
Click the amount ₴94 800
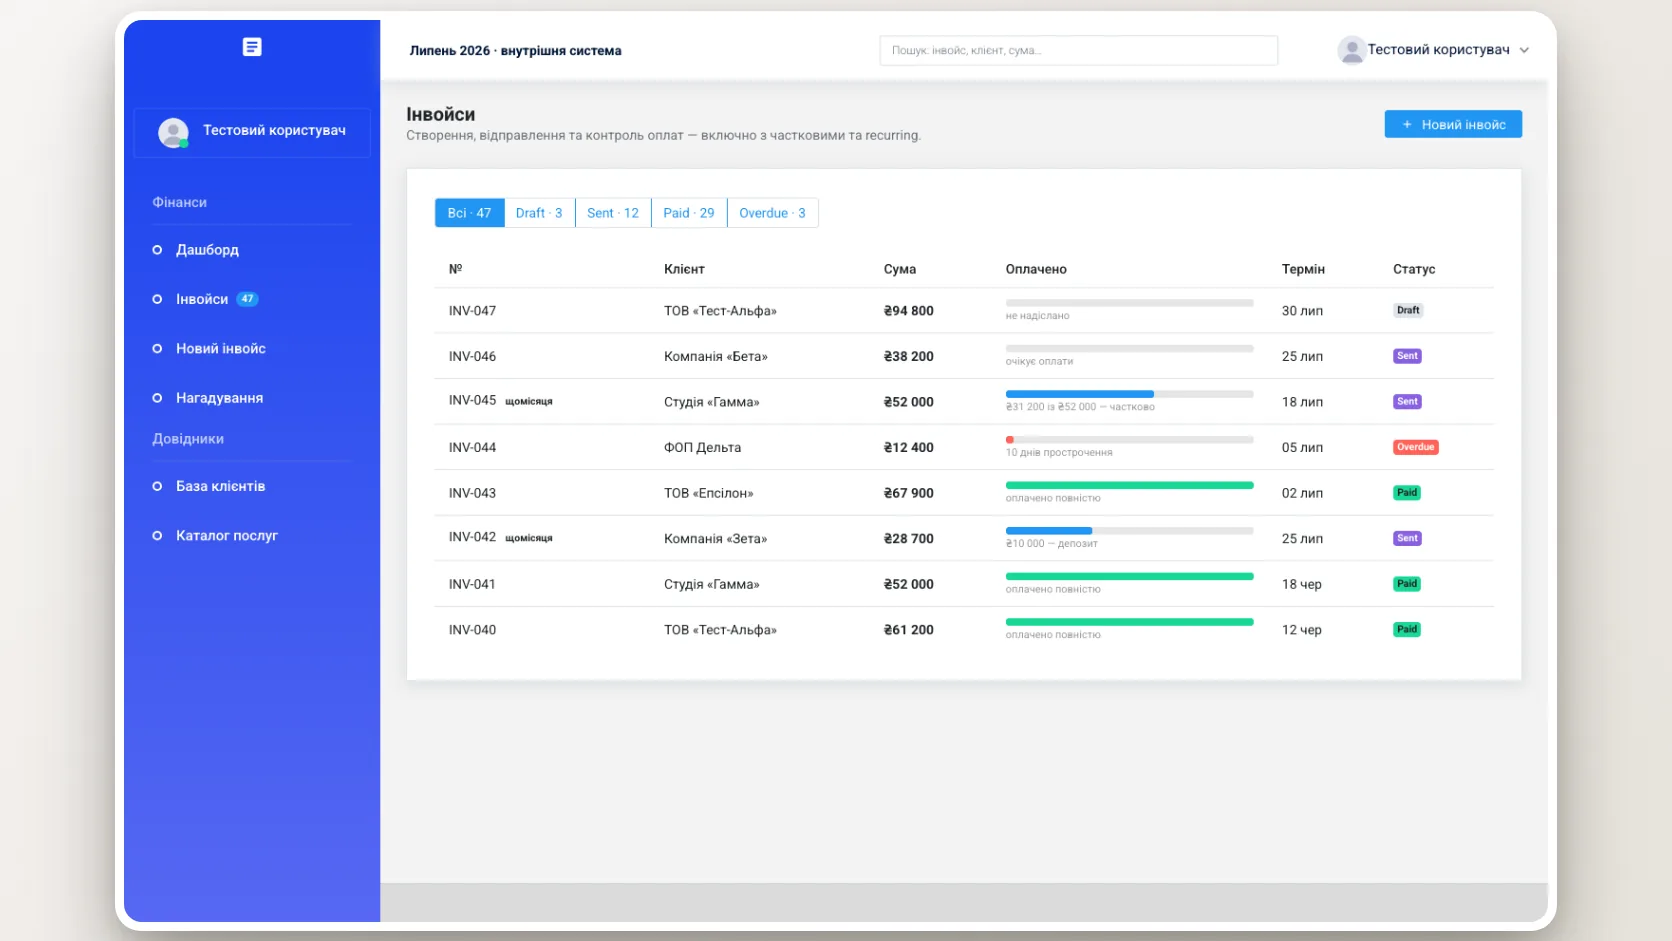(908, 311)
